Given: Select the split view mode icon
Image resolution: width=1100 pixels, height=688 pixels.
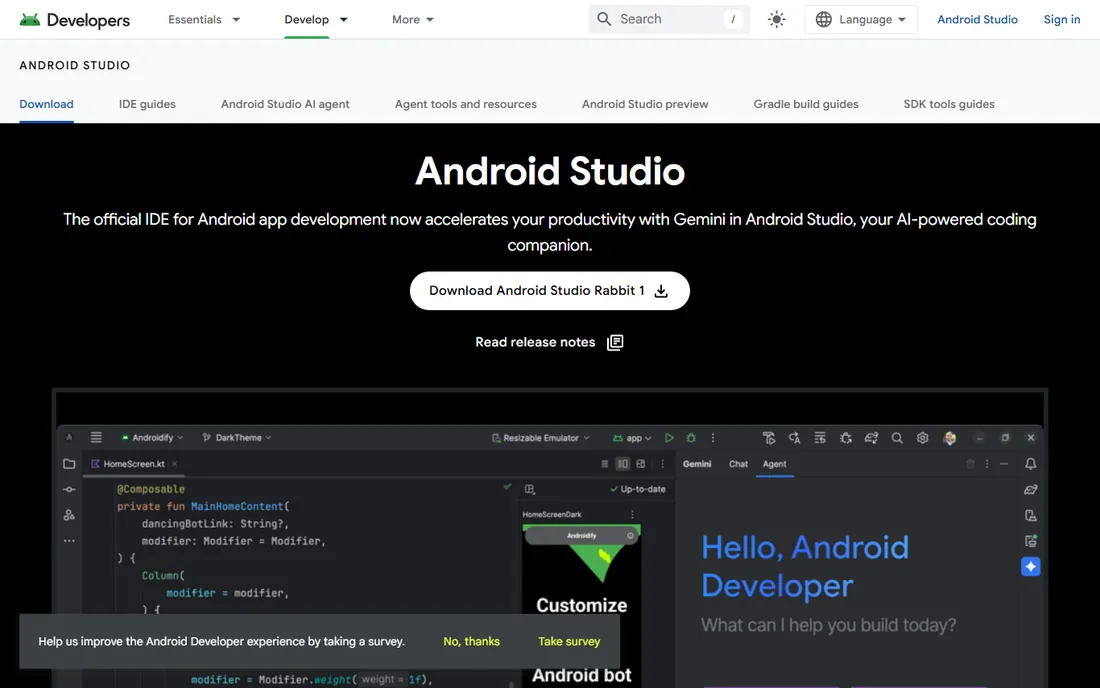Looking at the screenshot, I should 622,464.
